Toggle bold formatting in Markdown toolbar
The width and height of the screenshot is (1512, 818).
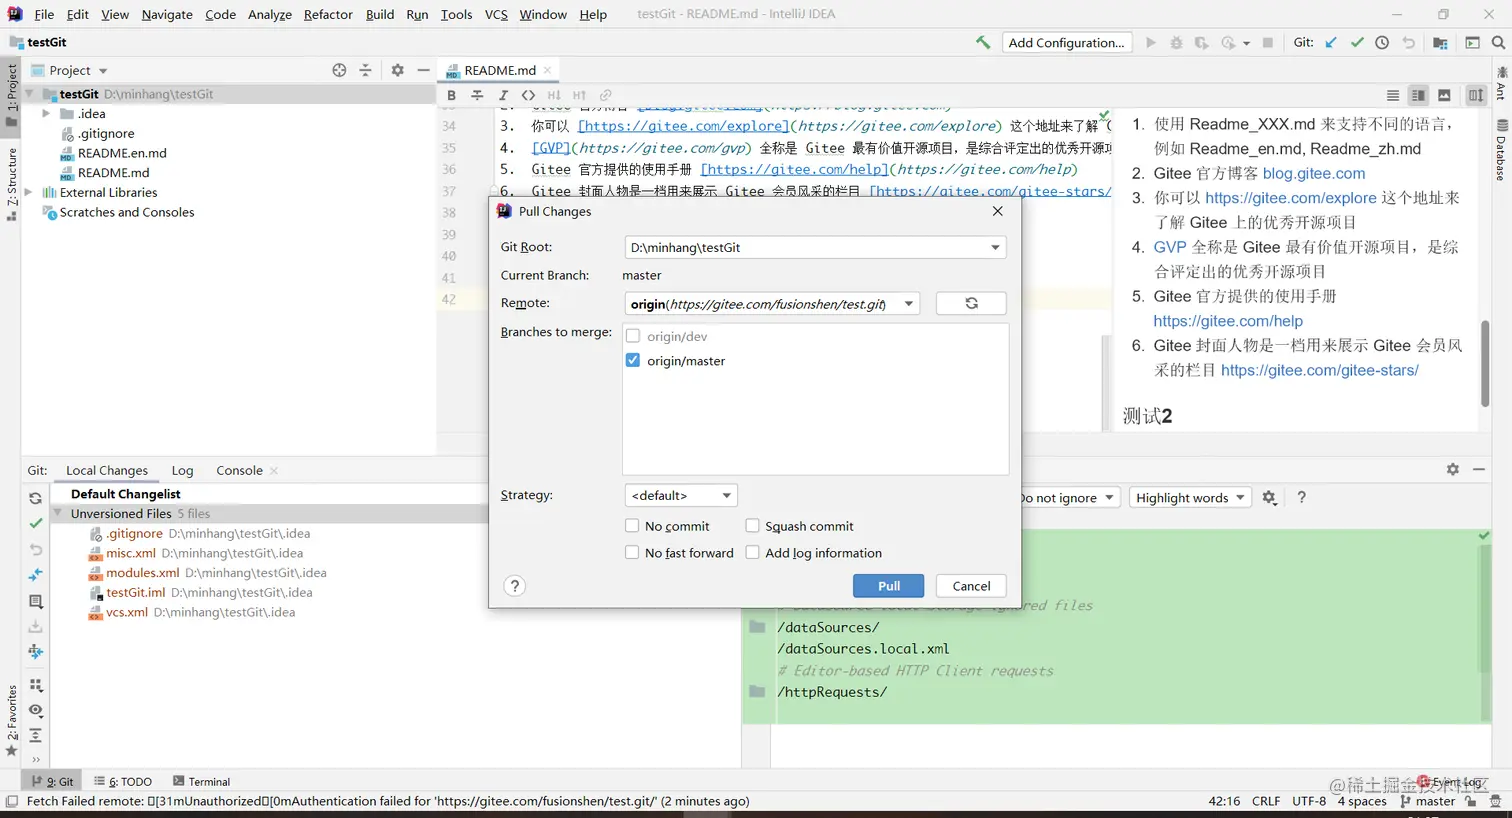[x=451, y=95]
